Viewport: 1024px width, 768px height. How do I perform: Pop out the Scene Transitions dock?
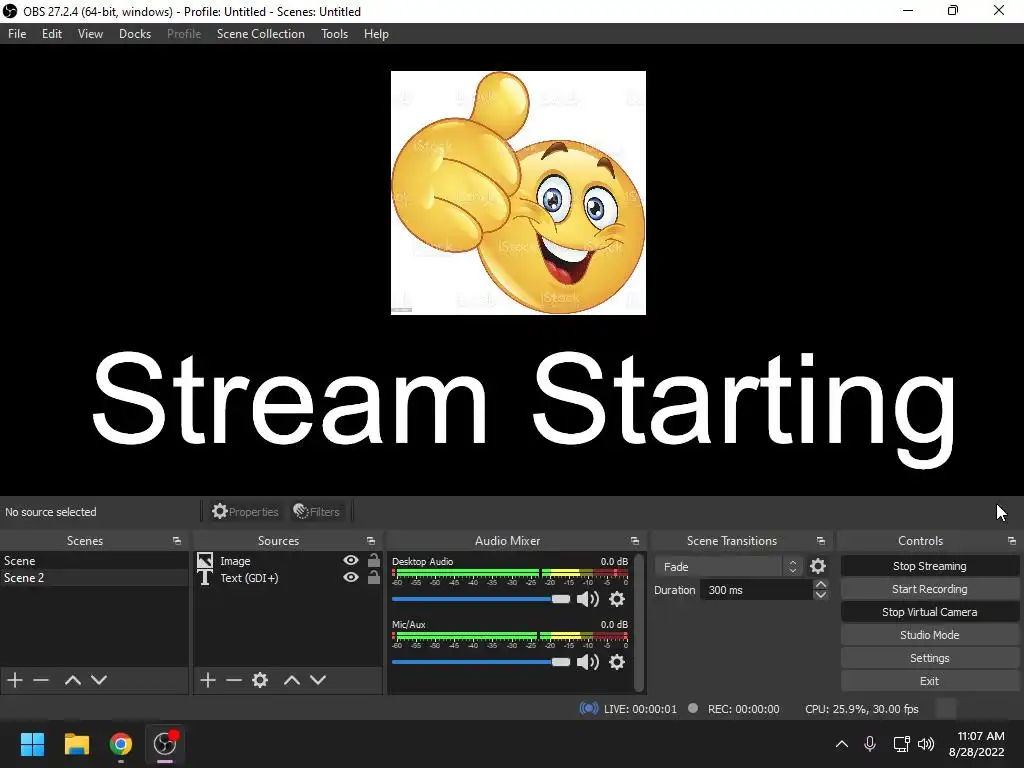click(x=821, y=541)
